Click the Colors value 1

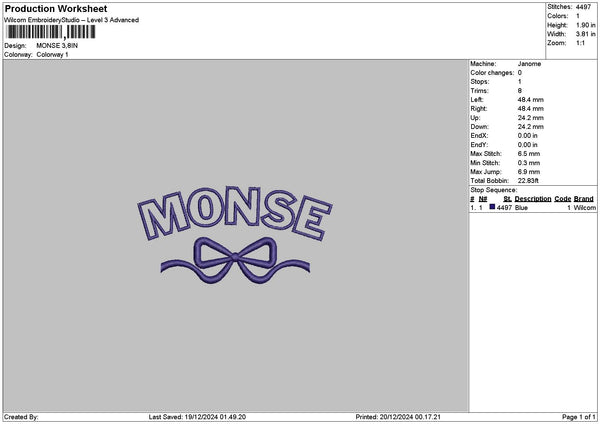(x=578, y=16)
